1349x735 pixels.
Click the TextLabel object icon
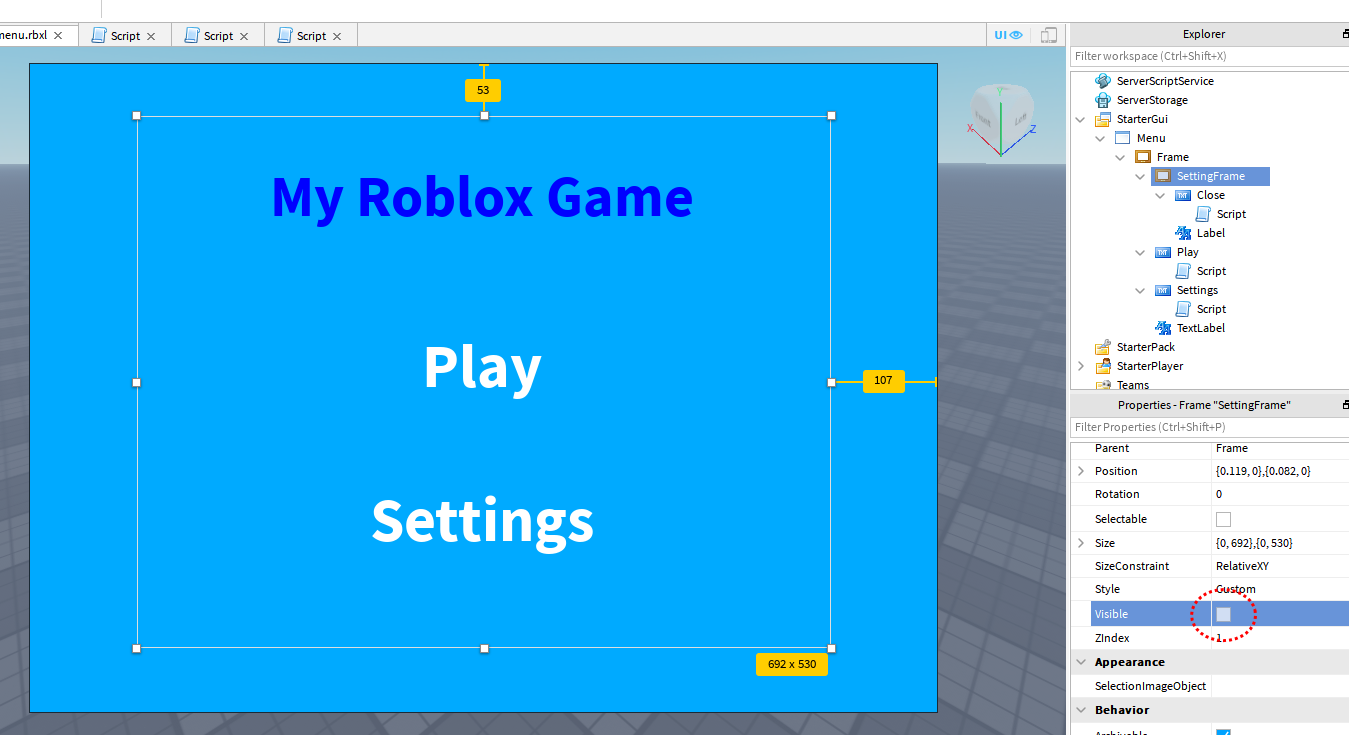(x=1163, y=328)
